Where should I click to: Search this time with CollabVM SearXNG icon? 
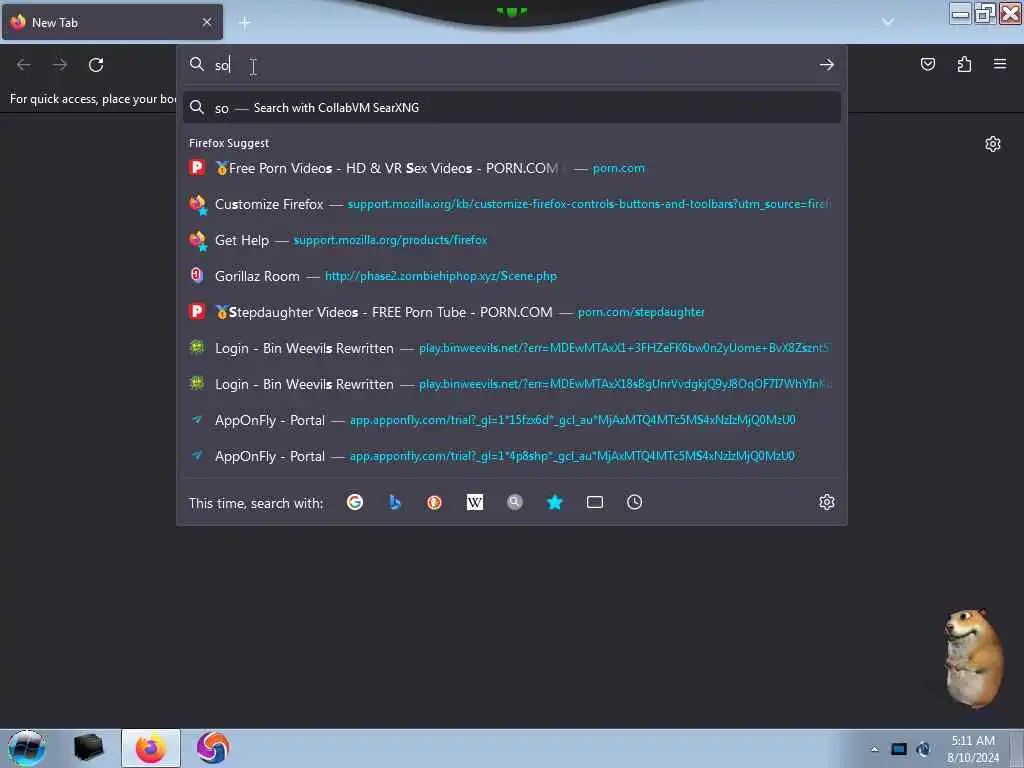click(515, 502)
